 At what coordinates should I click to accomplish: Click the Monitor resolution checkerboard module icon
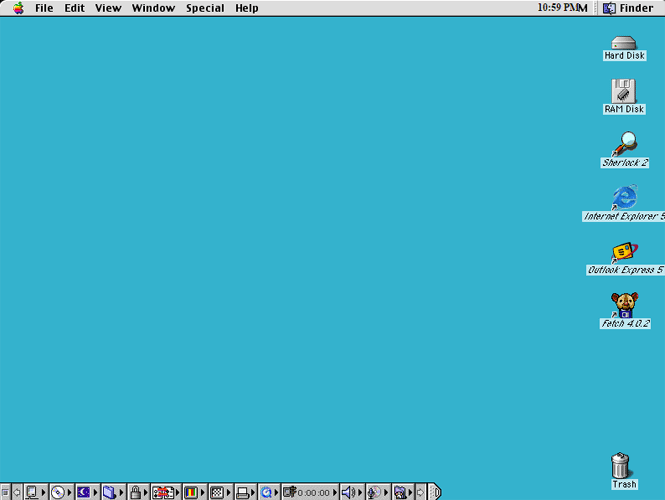(x=217, y=492)
